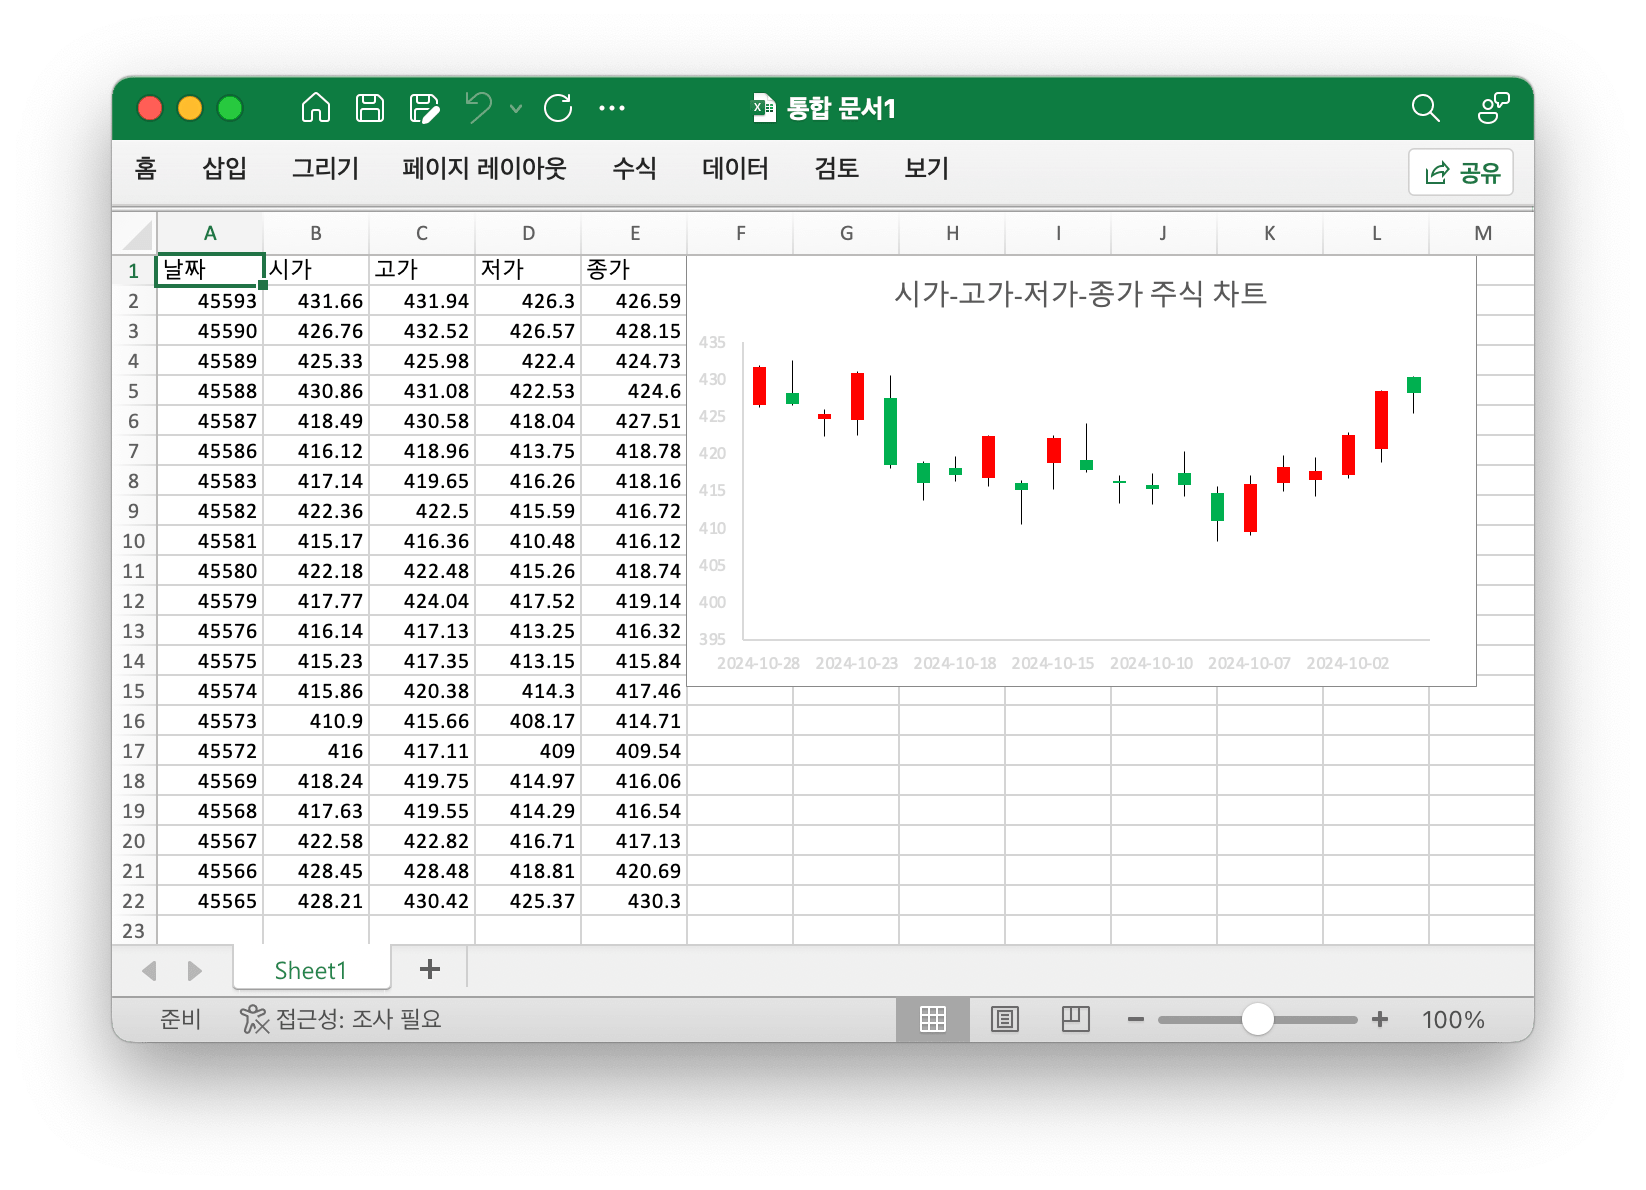Image resolution: width=1646 pixels, height=1190 pixels.
Task: Select cell containing 45593
Action: 210,301
